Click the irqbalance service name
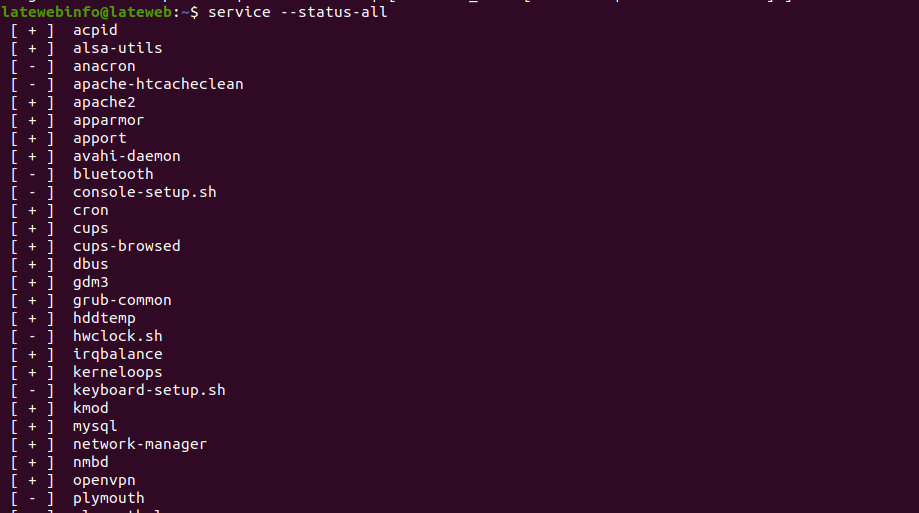 (x=117, y=354)
